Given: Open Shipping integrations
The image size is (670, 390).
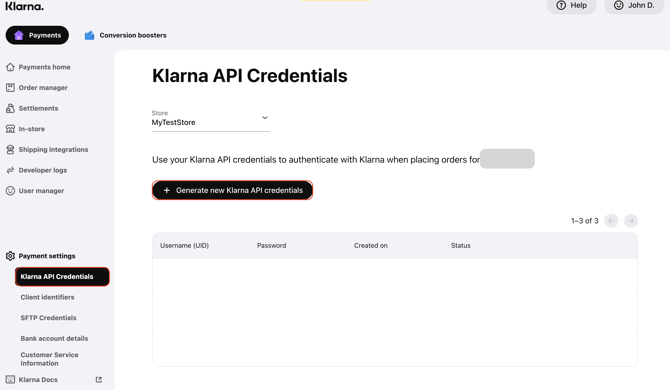Looking at the screenshot, I should click(x=47, y=150).
